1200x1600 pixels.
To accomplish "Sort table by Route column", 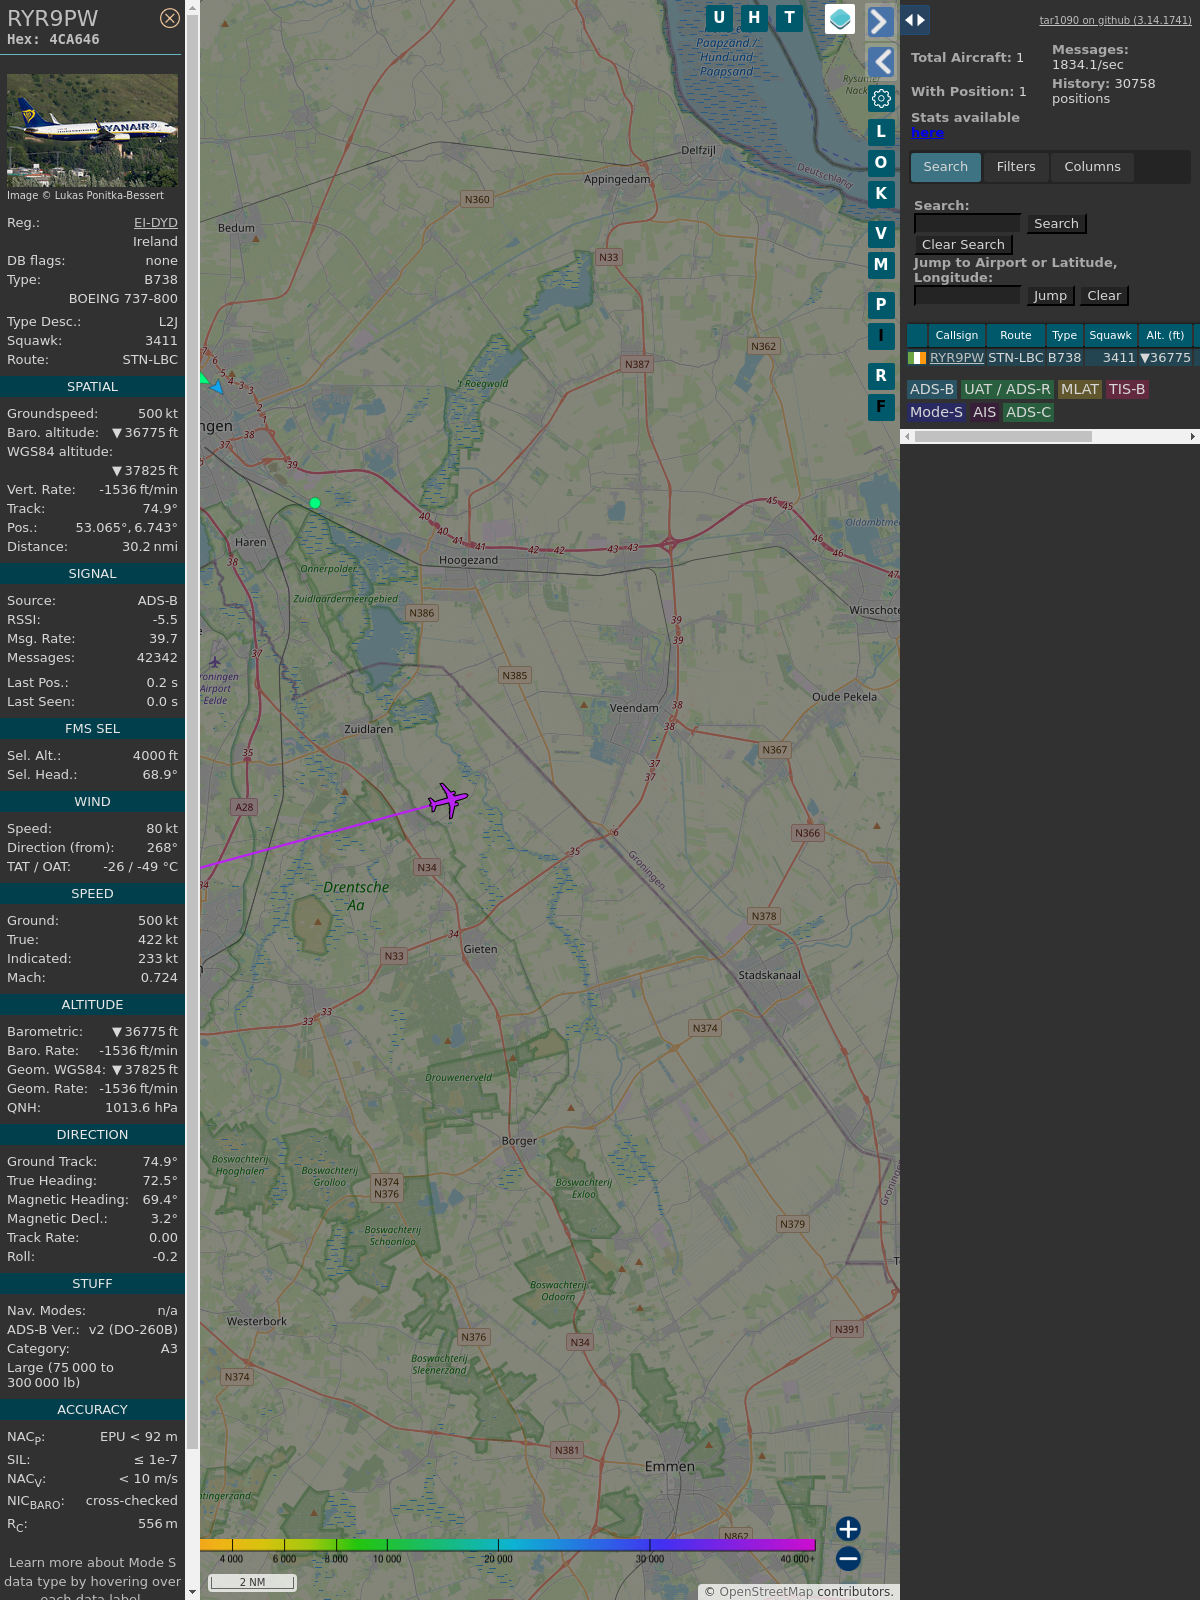I will (1016, 335).
